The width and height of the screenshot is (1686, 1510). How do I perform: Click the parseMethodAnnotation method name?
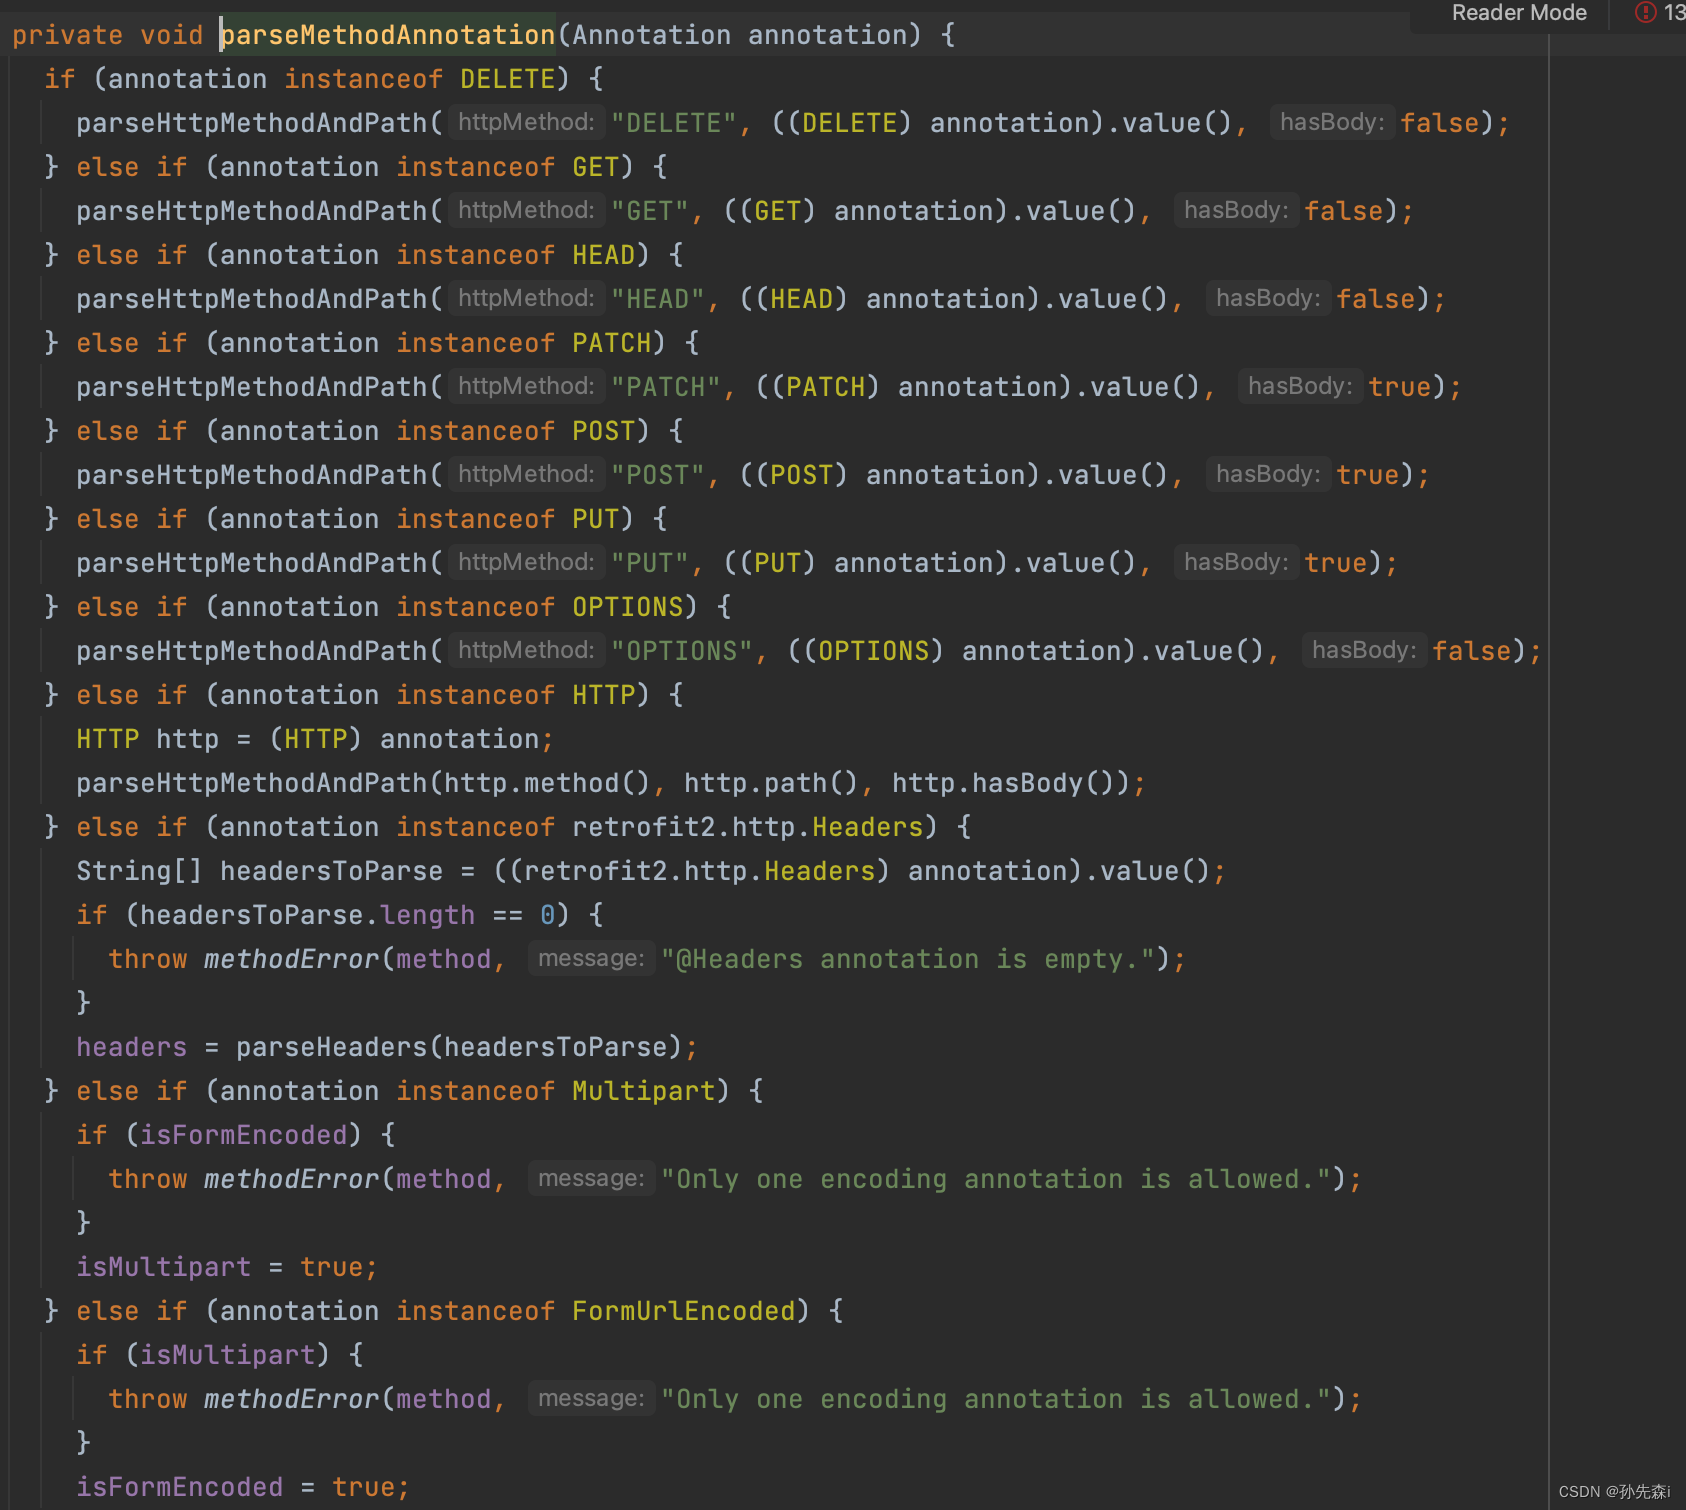coord(388,35)
